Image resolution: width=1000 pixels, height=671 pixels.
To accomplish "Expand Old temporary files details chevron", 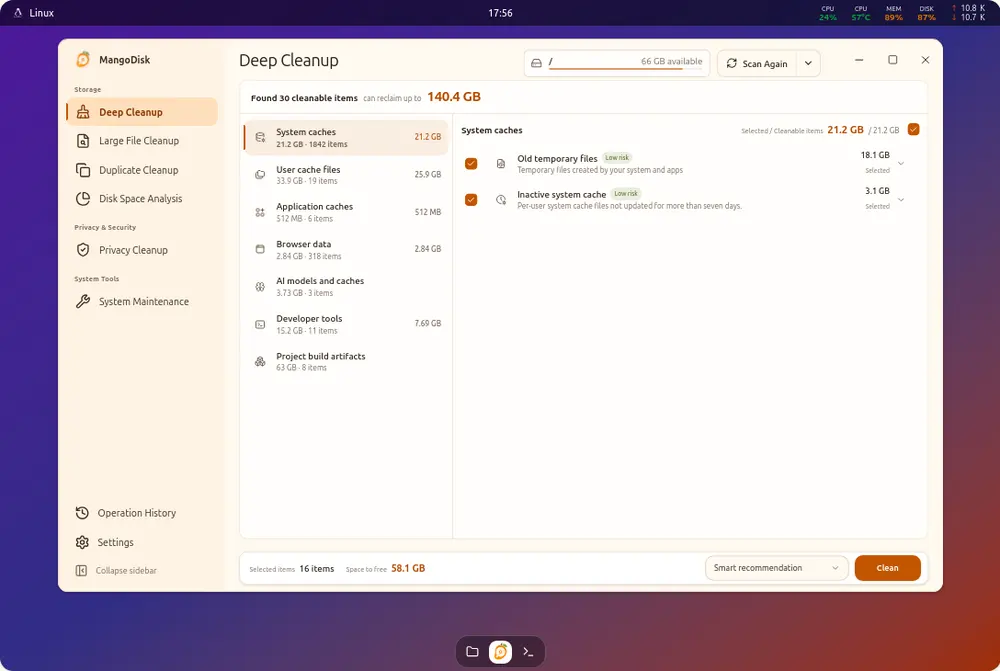I will point(901,164).
